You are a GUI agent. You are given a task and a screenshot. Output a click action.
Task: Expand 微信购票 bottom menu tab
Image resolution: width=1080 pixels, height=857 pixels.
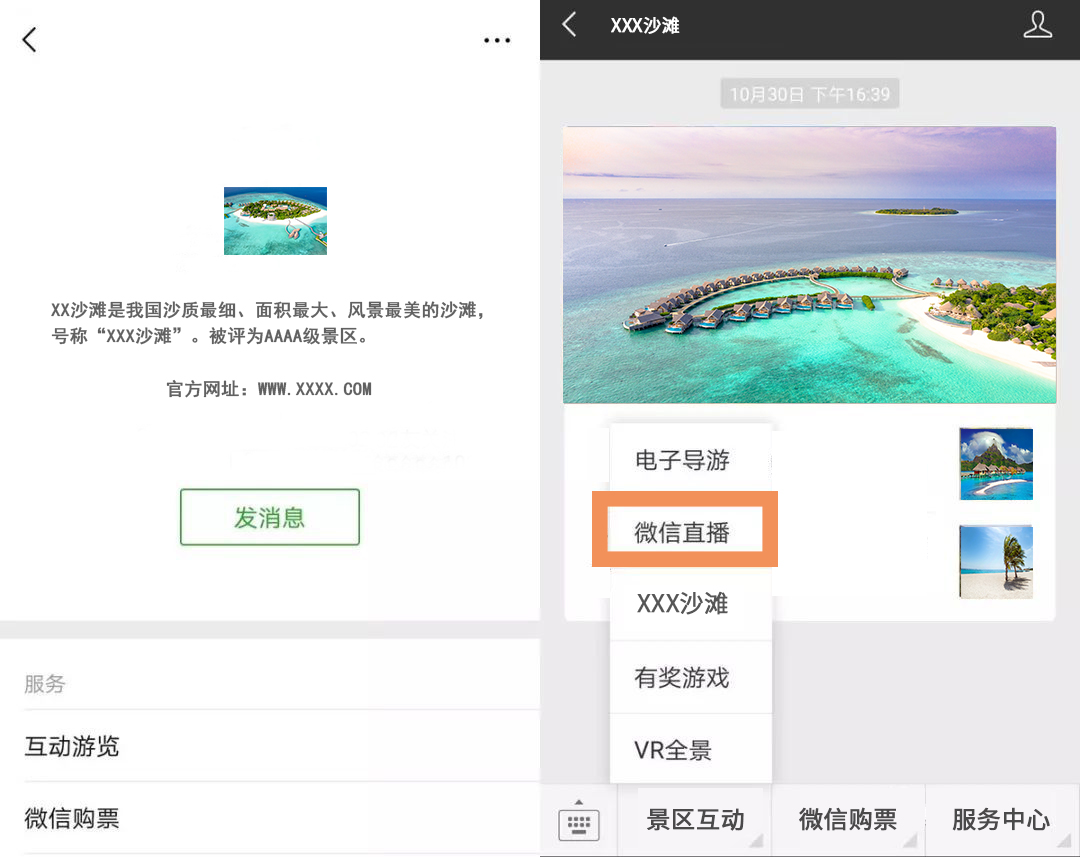[848, 820]
